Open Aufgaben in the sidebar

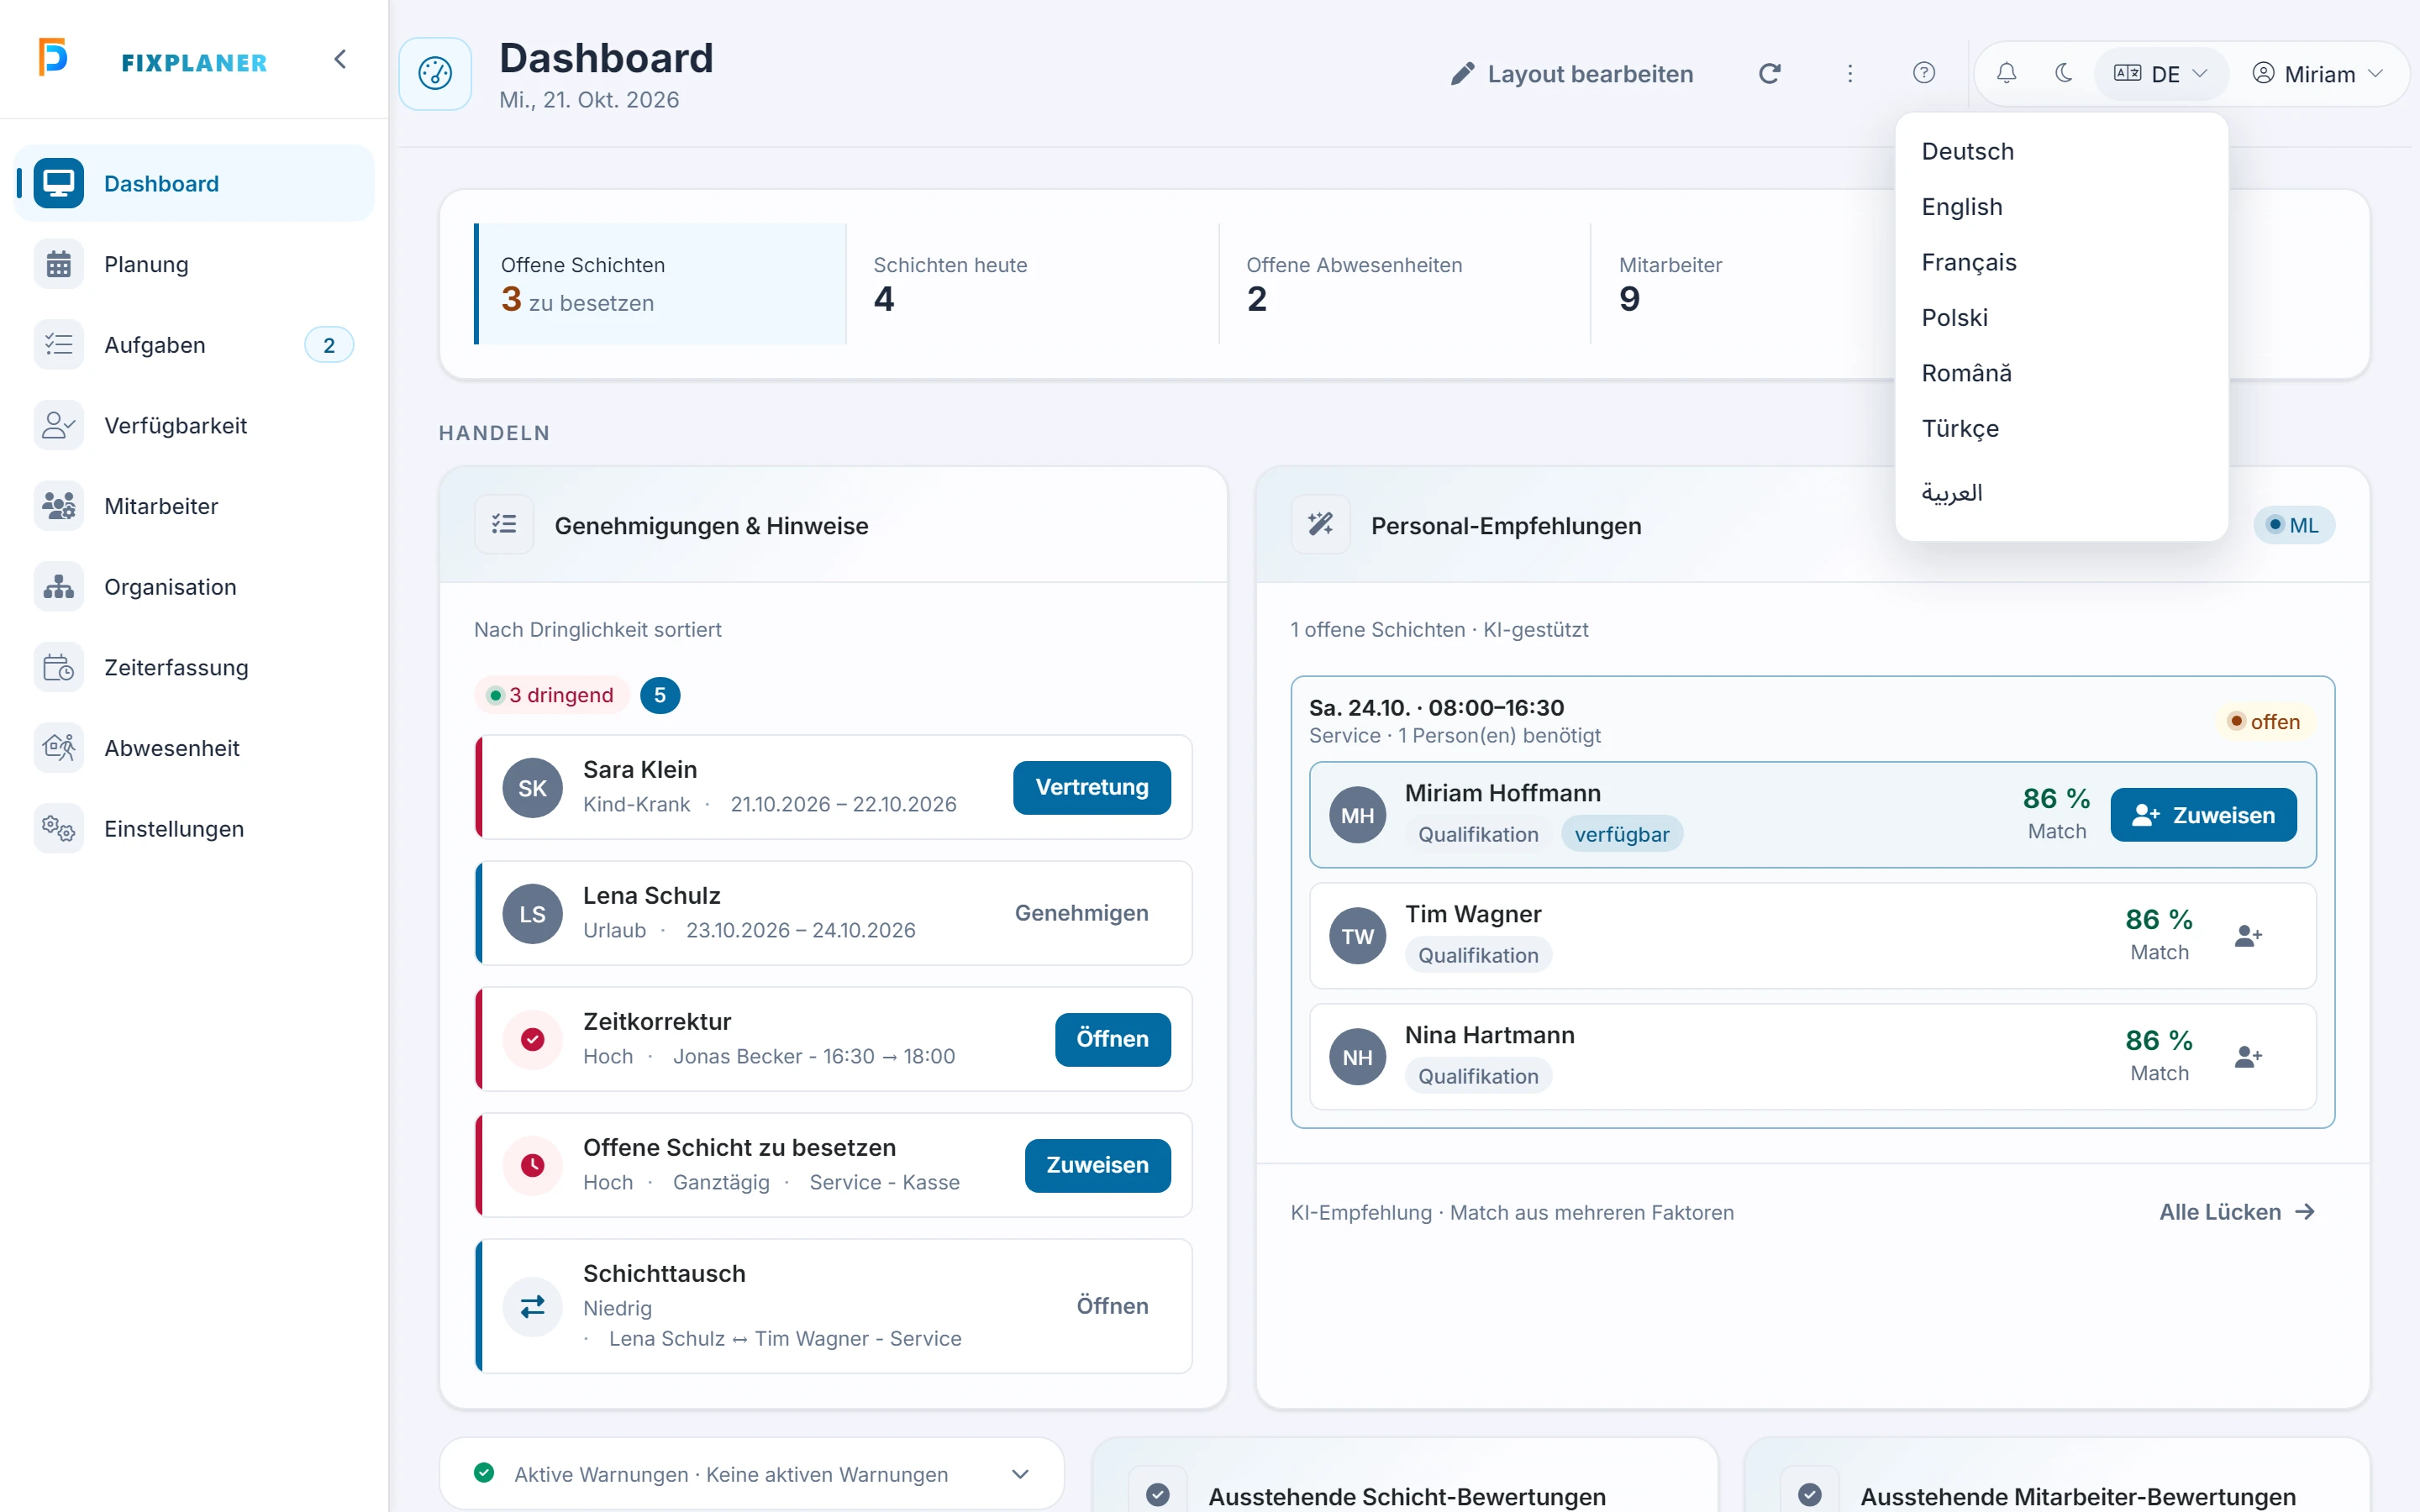[x=194, y=345]
